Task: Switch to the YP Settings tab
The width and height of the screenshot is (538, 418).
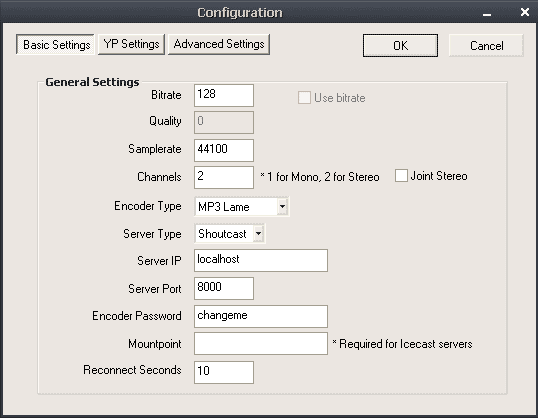Action: 131,44
